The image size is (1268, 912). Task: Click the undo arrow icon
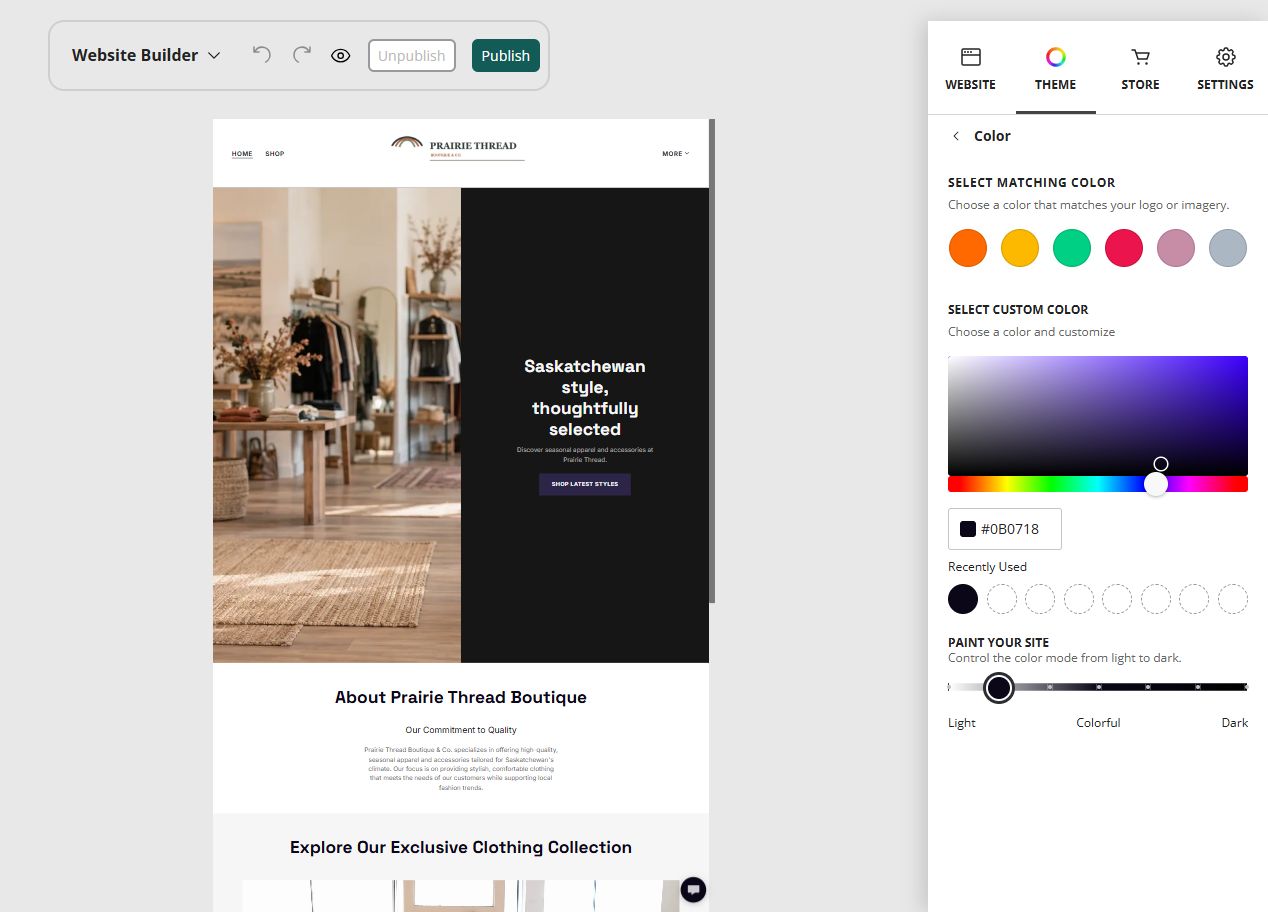click(x=262, y=55)
